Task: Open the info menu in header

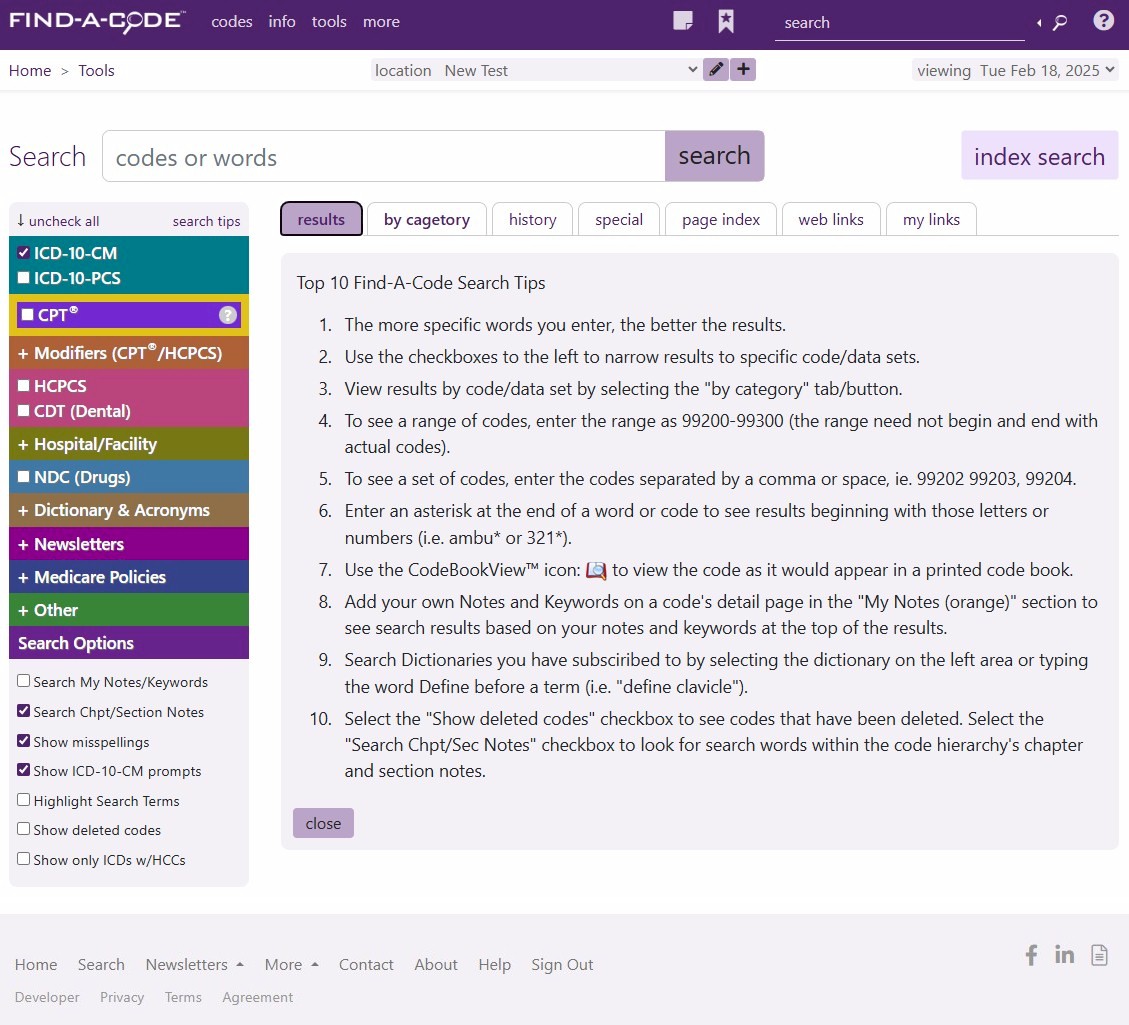Action: pos(282,22)
